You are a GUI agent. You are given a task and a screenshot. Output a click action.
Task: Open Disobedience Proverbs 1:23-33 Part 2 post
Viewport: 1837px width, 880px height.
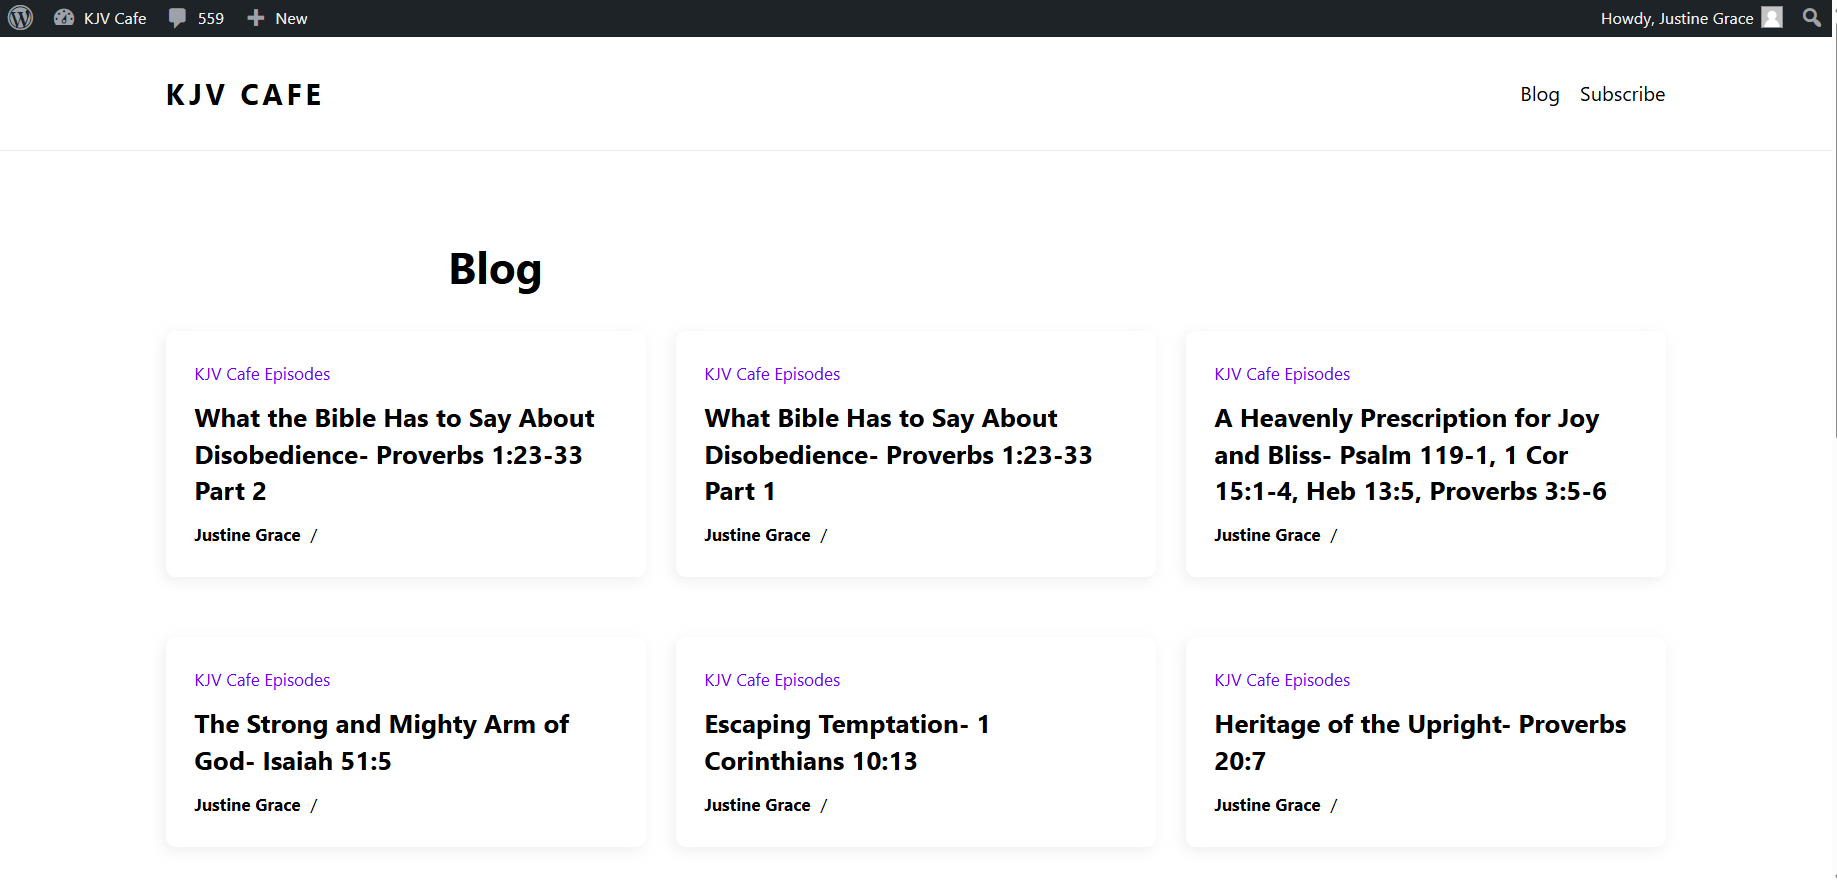click(394, 454)
